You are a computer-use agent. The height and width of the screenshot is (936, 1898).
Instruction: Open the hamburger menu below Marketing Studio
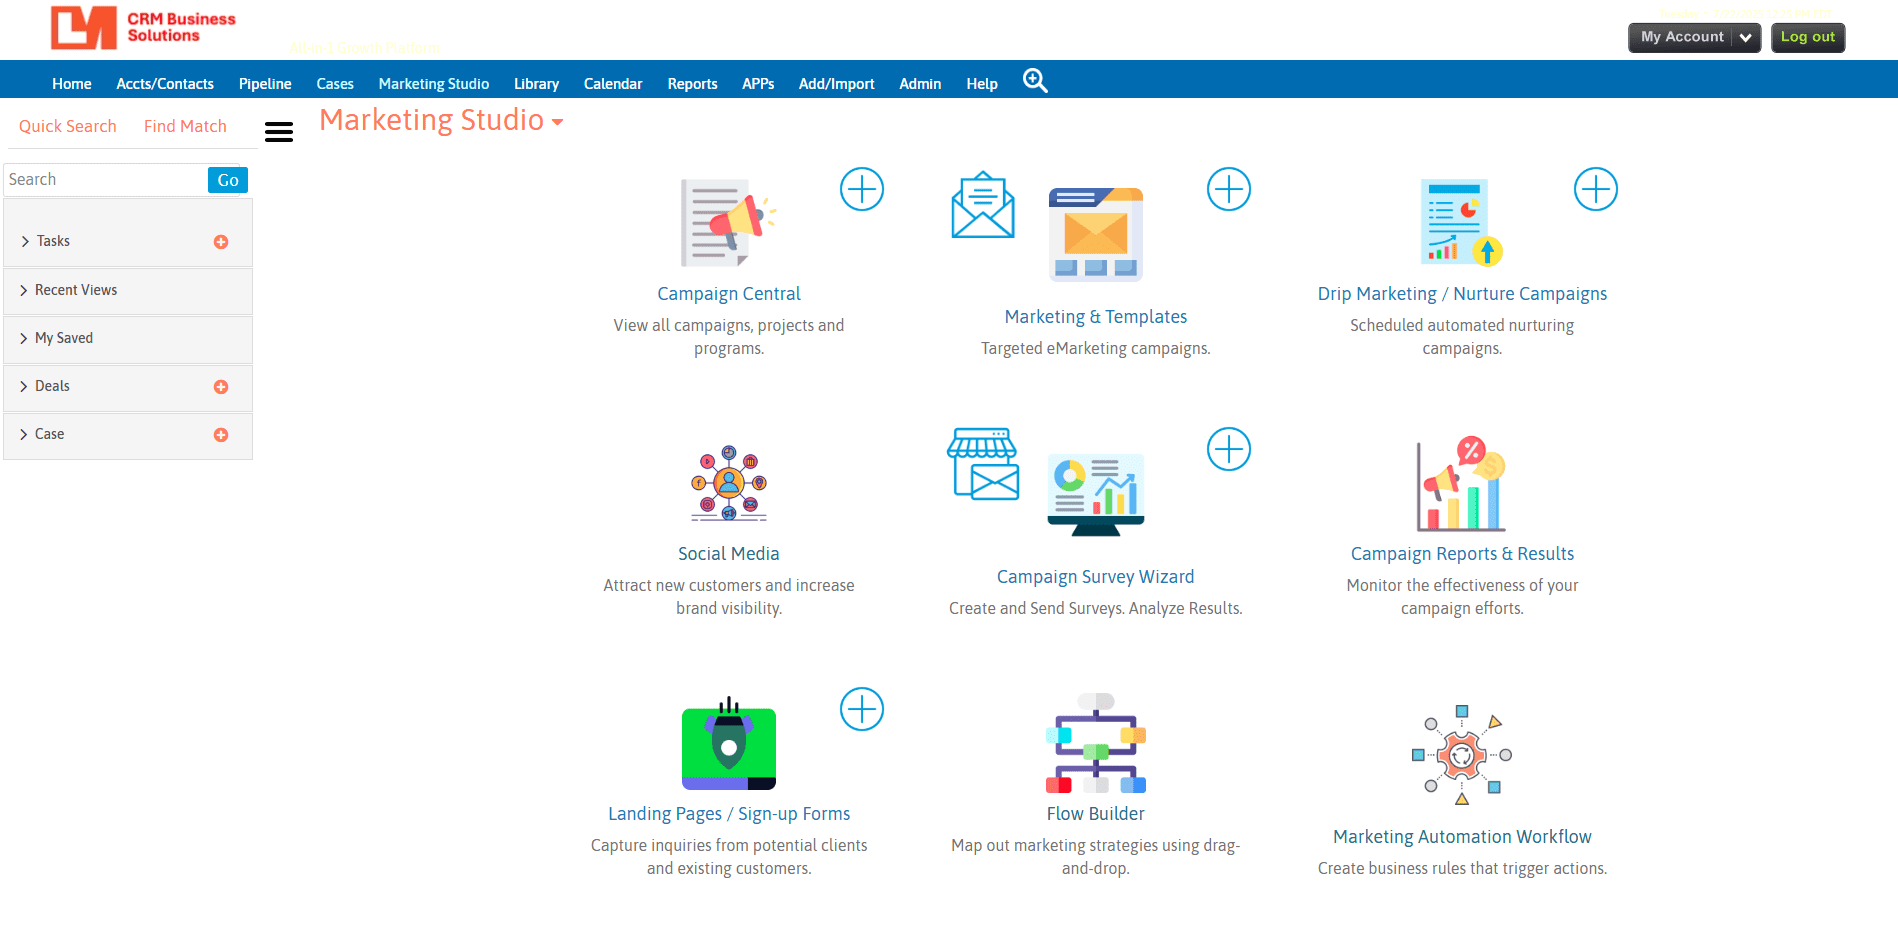(279, 131)
